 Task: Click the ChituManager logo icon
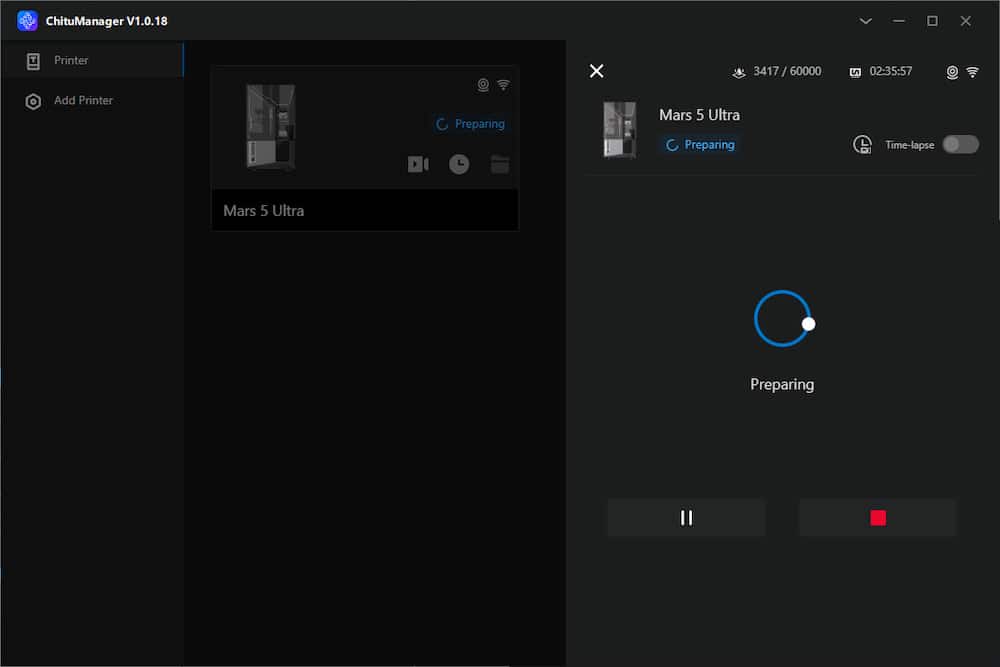[27, 20]
